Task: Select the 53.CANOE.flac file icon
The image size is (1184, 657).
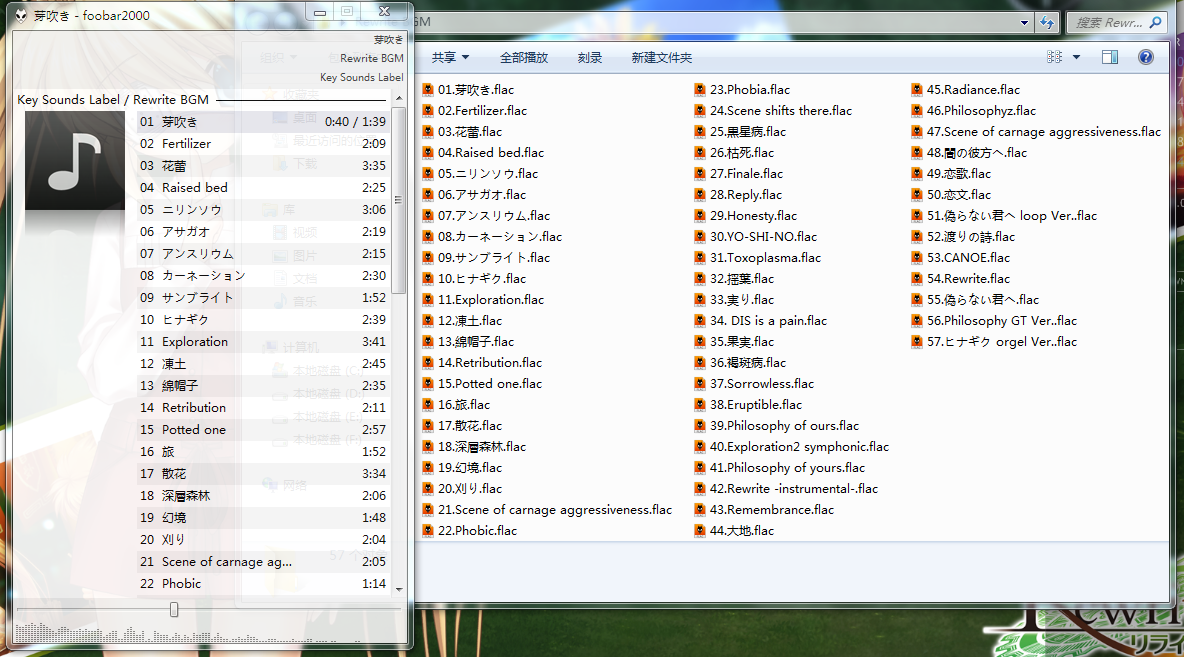Action: [918, 258]
